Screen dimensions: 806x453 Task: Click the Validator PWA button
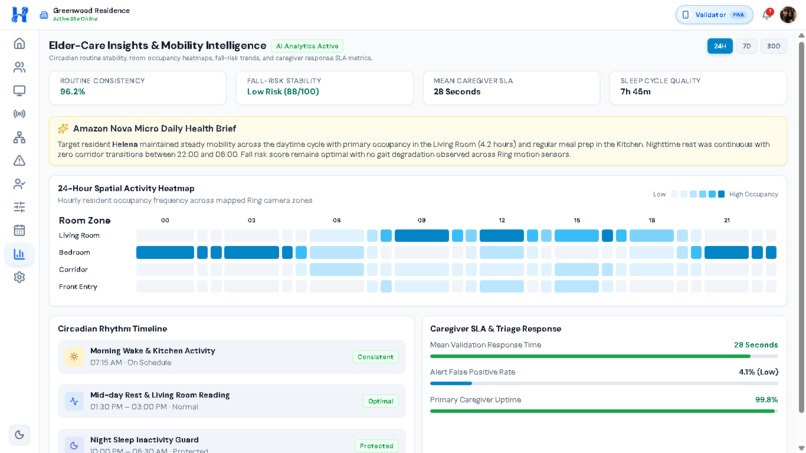(x=714, y=15)
